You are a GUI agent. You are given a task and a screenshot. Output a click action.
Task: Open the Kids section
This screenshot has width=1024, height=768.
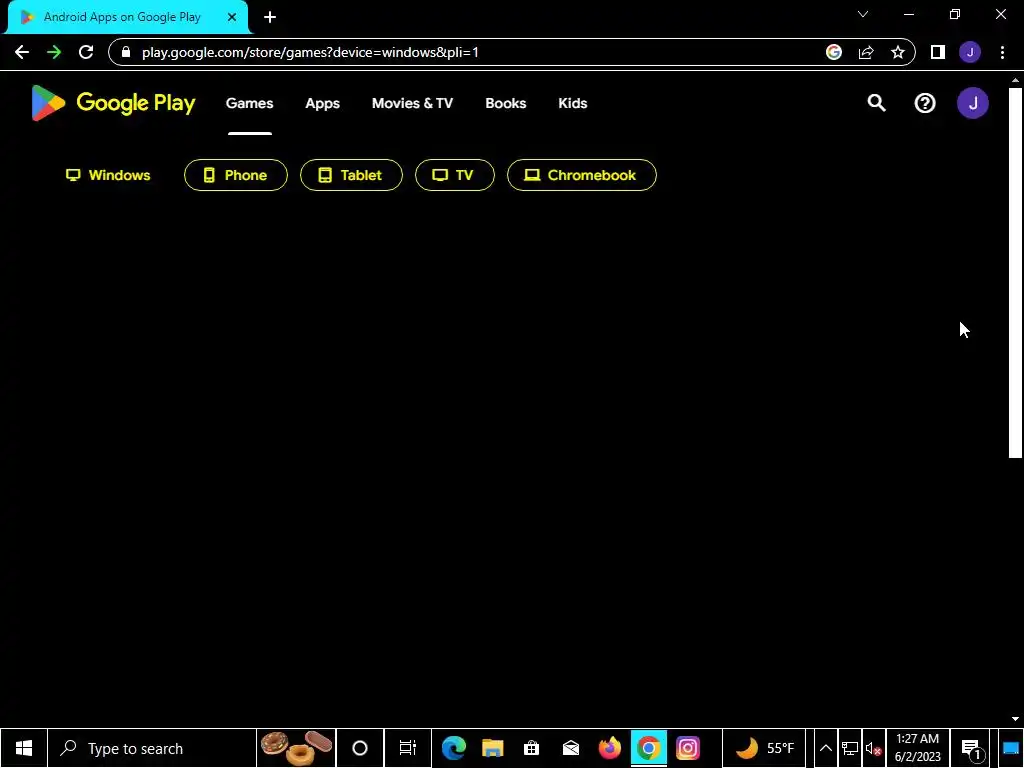click(x=573, y=103)
